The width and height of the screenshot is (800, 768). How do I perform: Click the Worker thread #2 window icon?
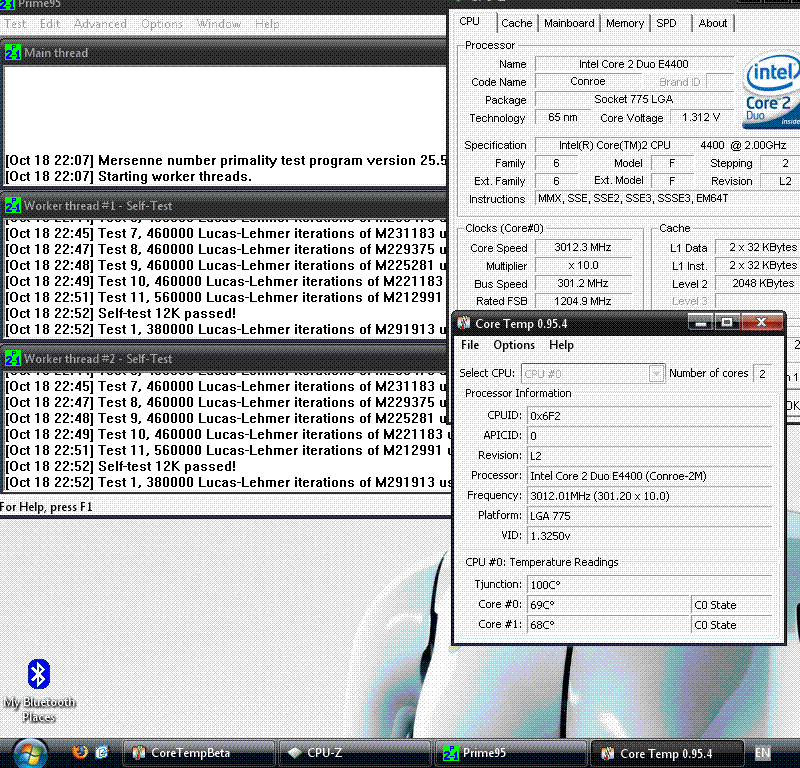point(12,359)
